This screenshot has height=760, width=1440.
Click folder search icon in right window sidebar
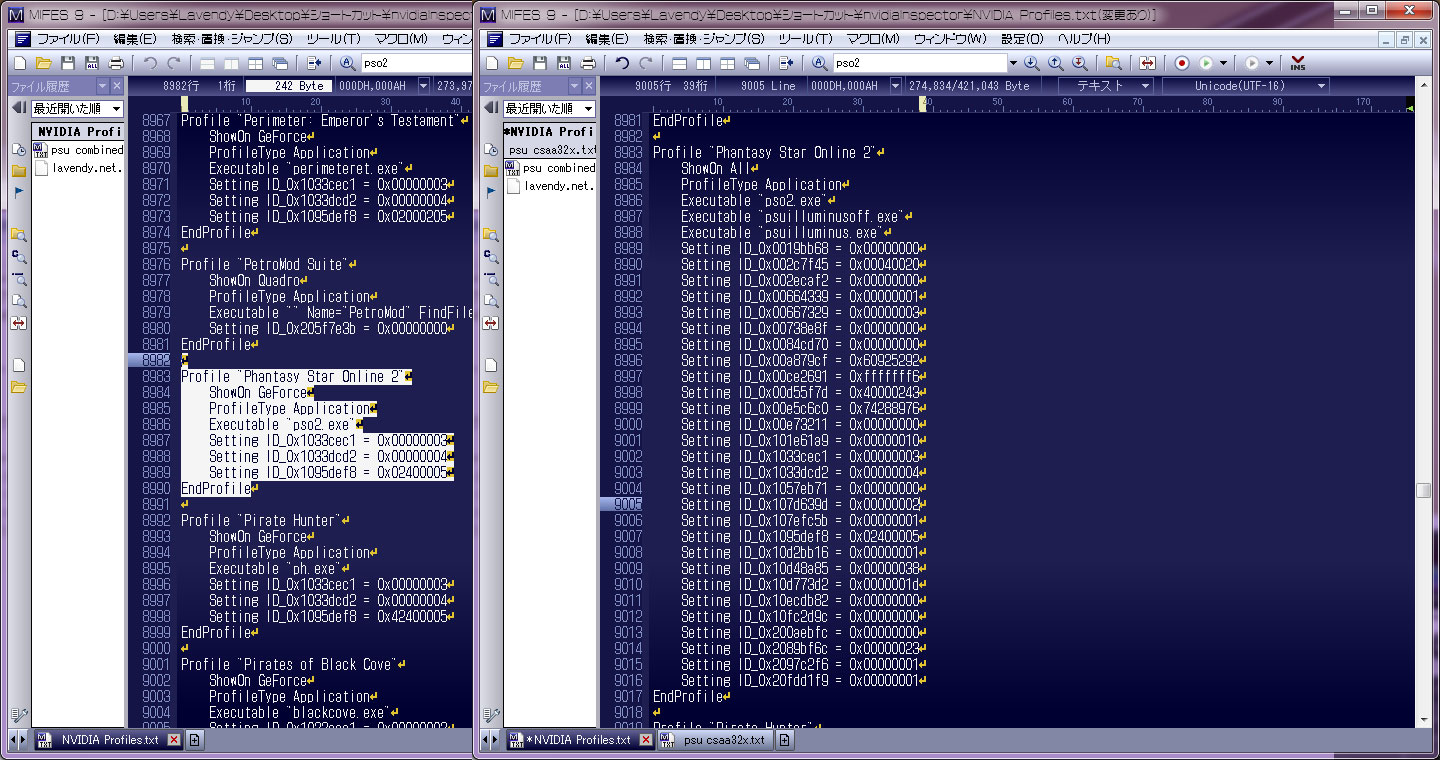pos(490,235)
